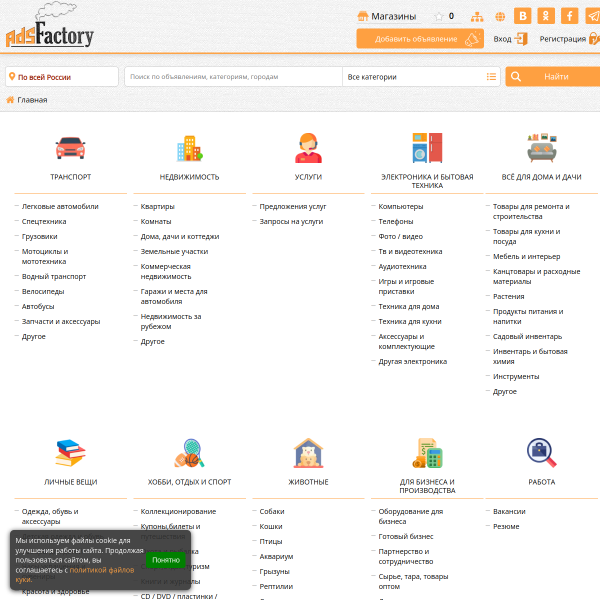
Task: Open the AdsFactory logo homepage
Action: 50,26
